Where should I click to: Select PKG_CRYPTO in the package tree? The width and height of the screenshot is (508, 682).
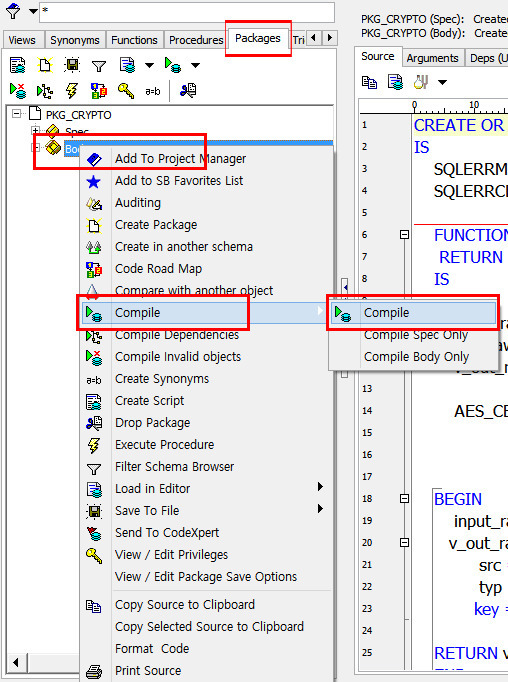79,115
